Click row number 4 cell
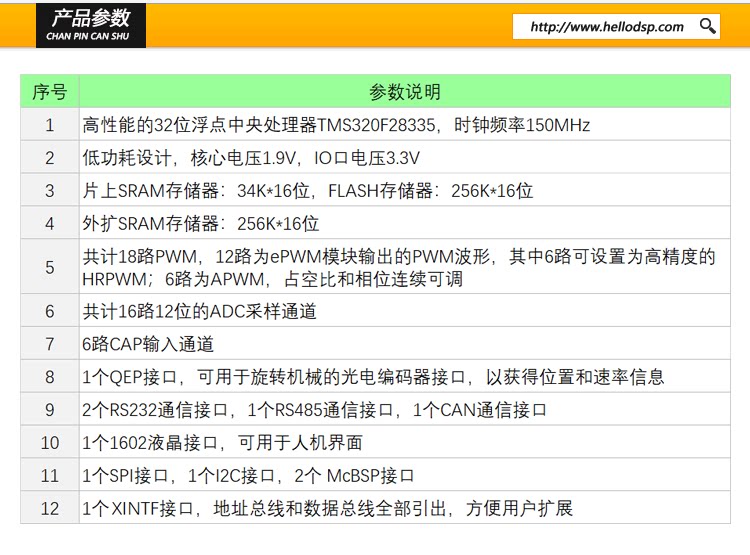This screenshot has width=750, height=555. point(50,223)
